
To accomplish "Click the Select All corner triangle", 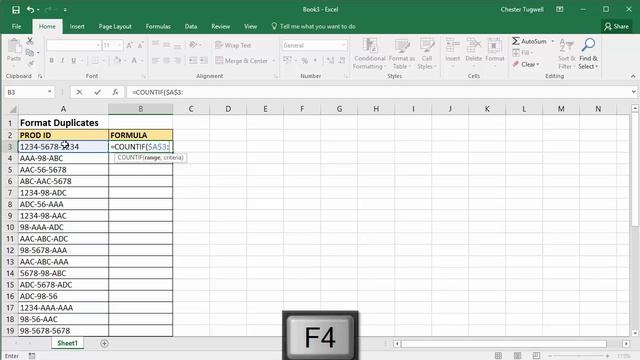I will [x=13, y=109].
